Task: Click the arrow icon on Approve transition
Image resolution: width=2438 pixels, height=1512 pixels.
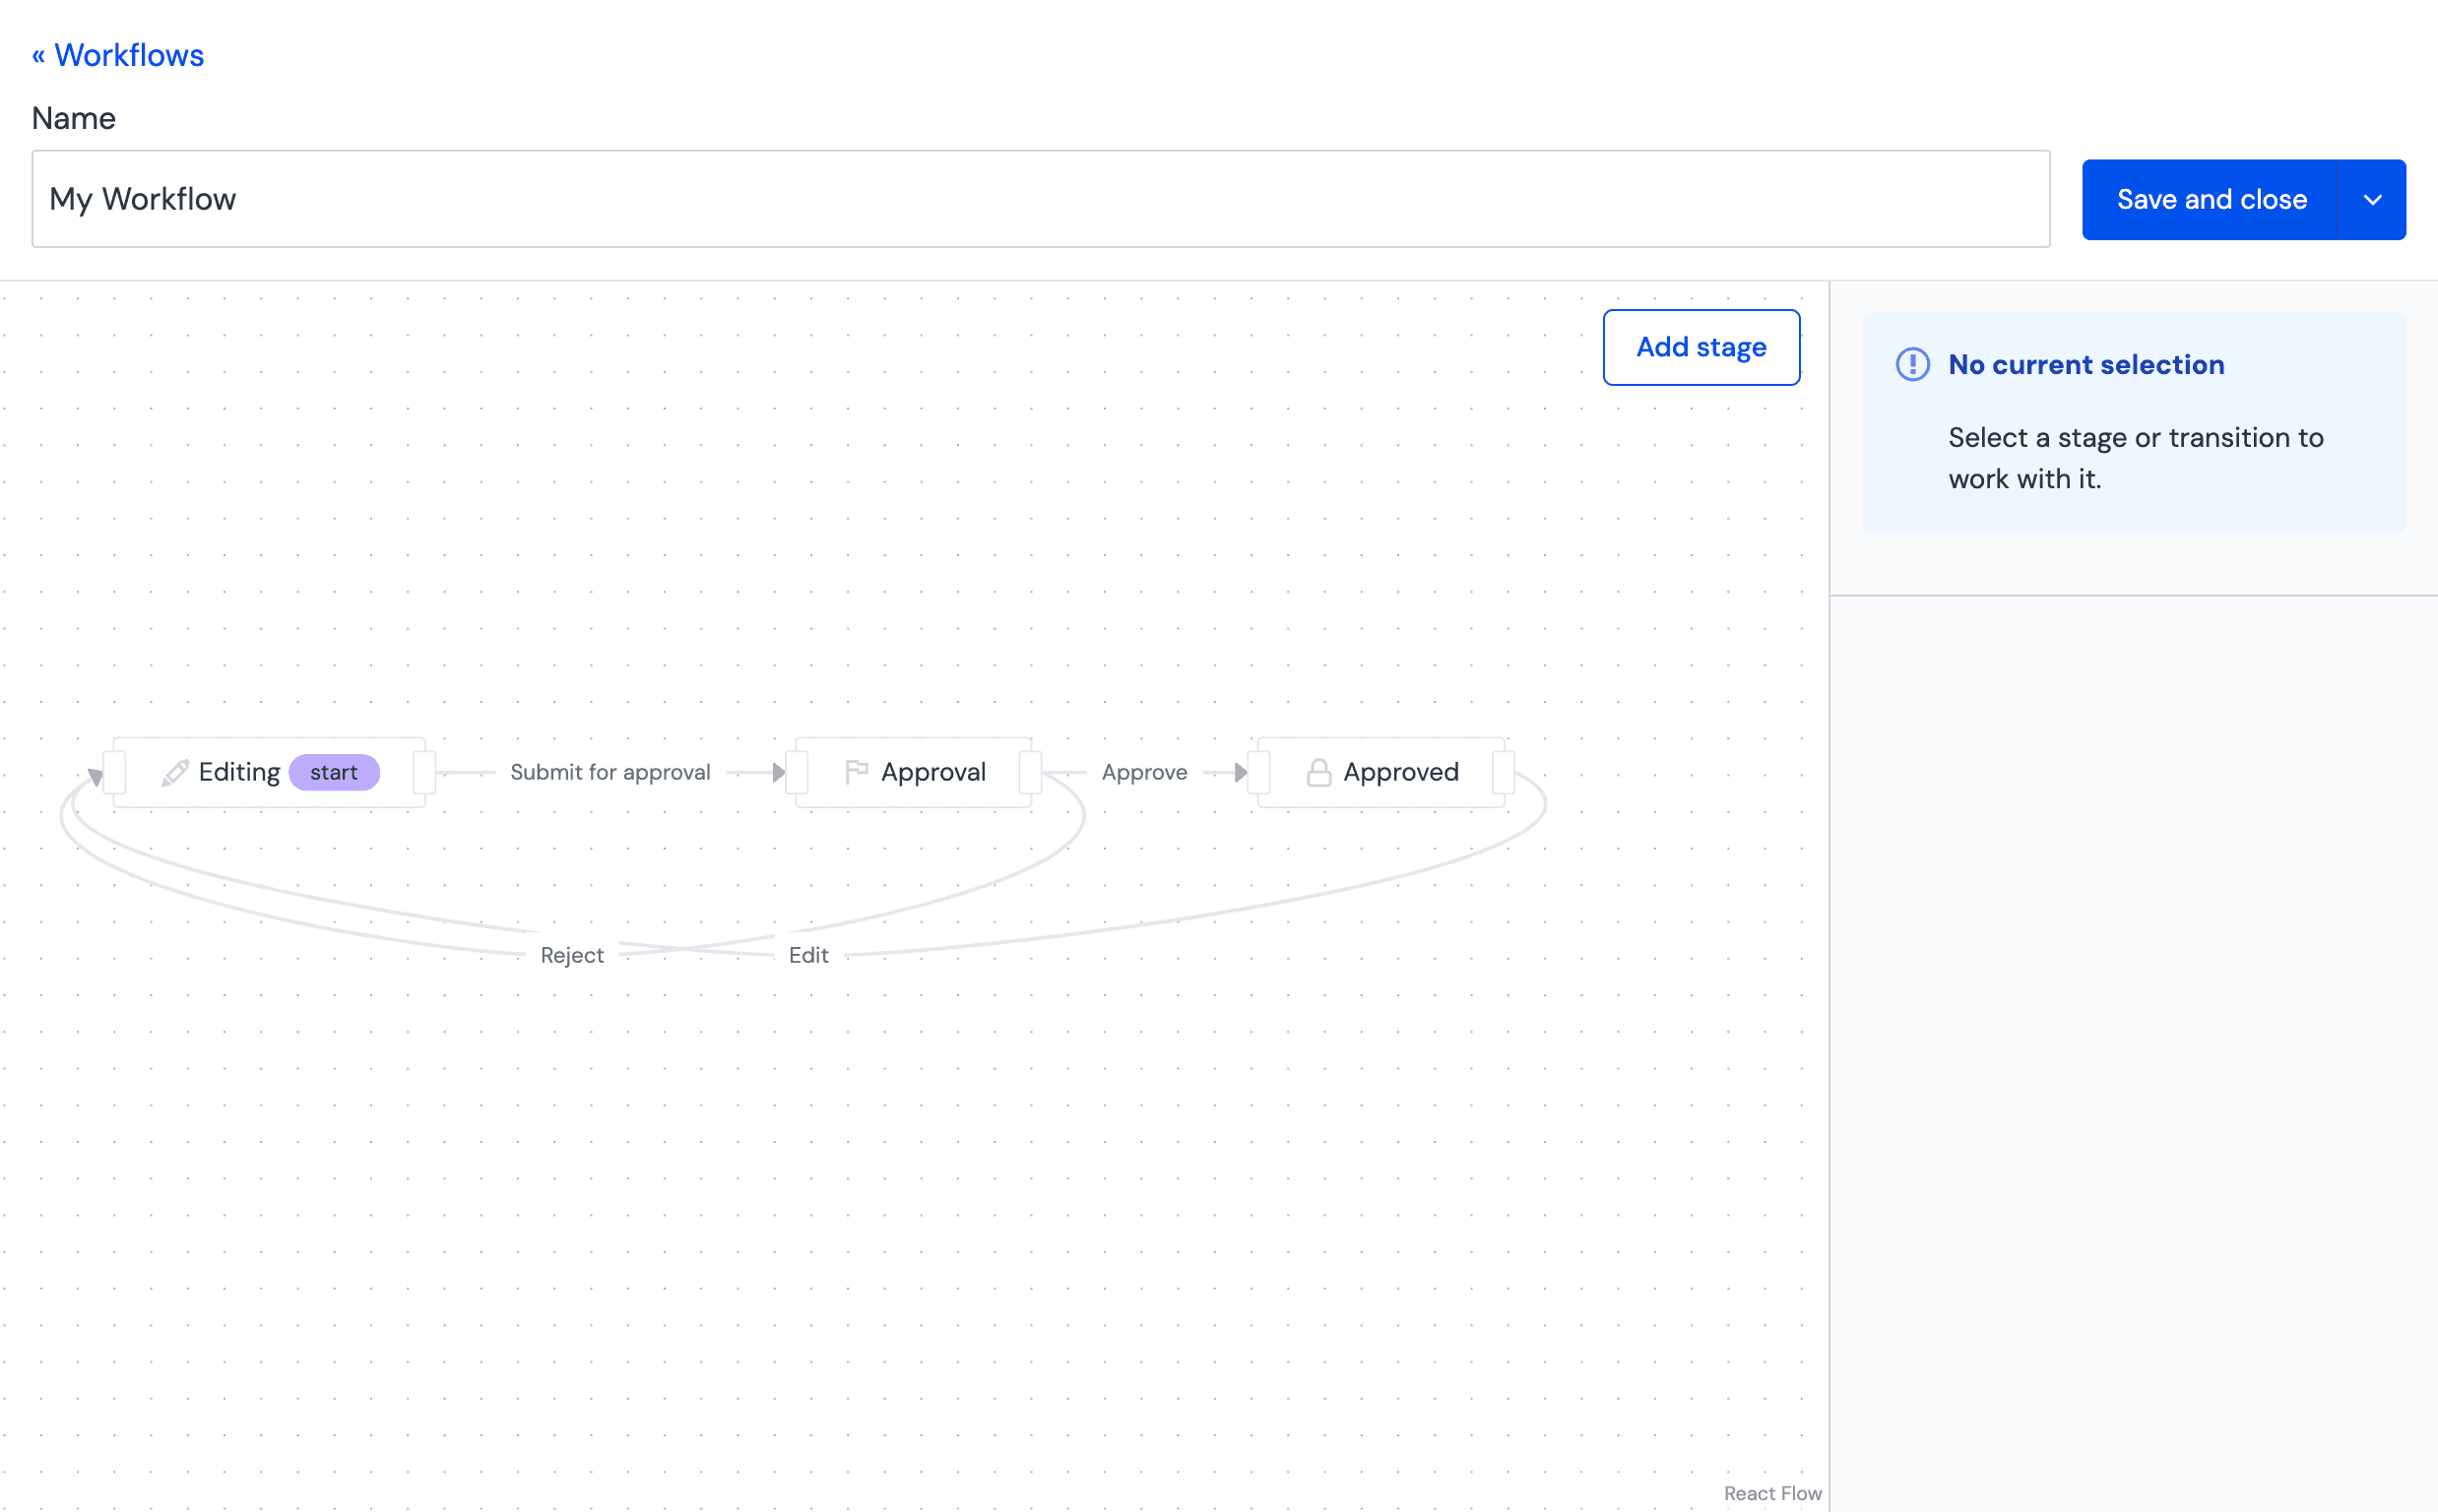Action: pyautogui.click(x=1238, y=772)
